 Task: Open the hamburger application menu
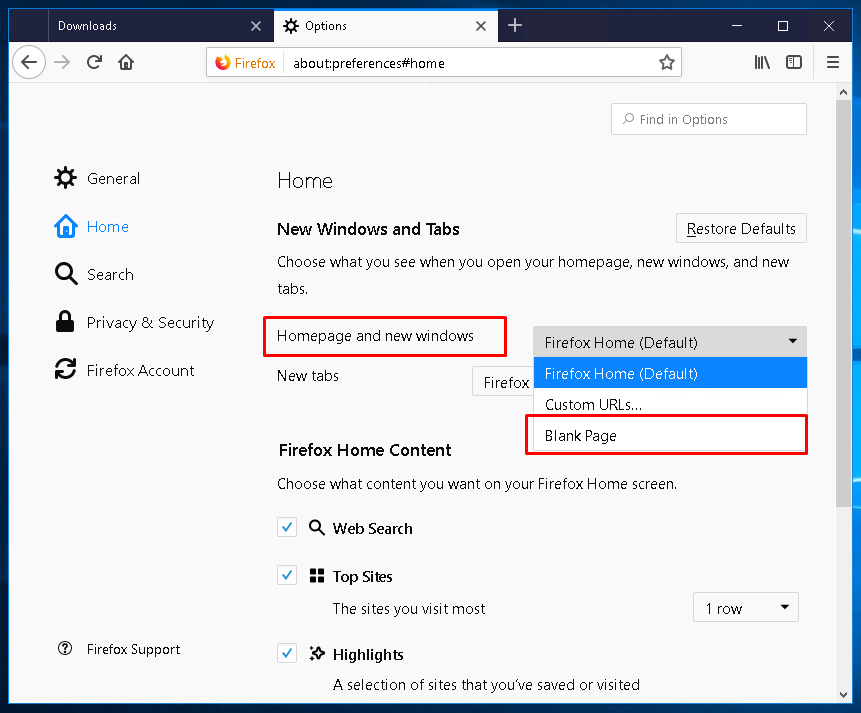pyautogui.click(x=832, y=62)
